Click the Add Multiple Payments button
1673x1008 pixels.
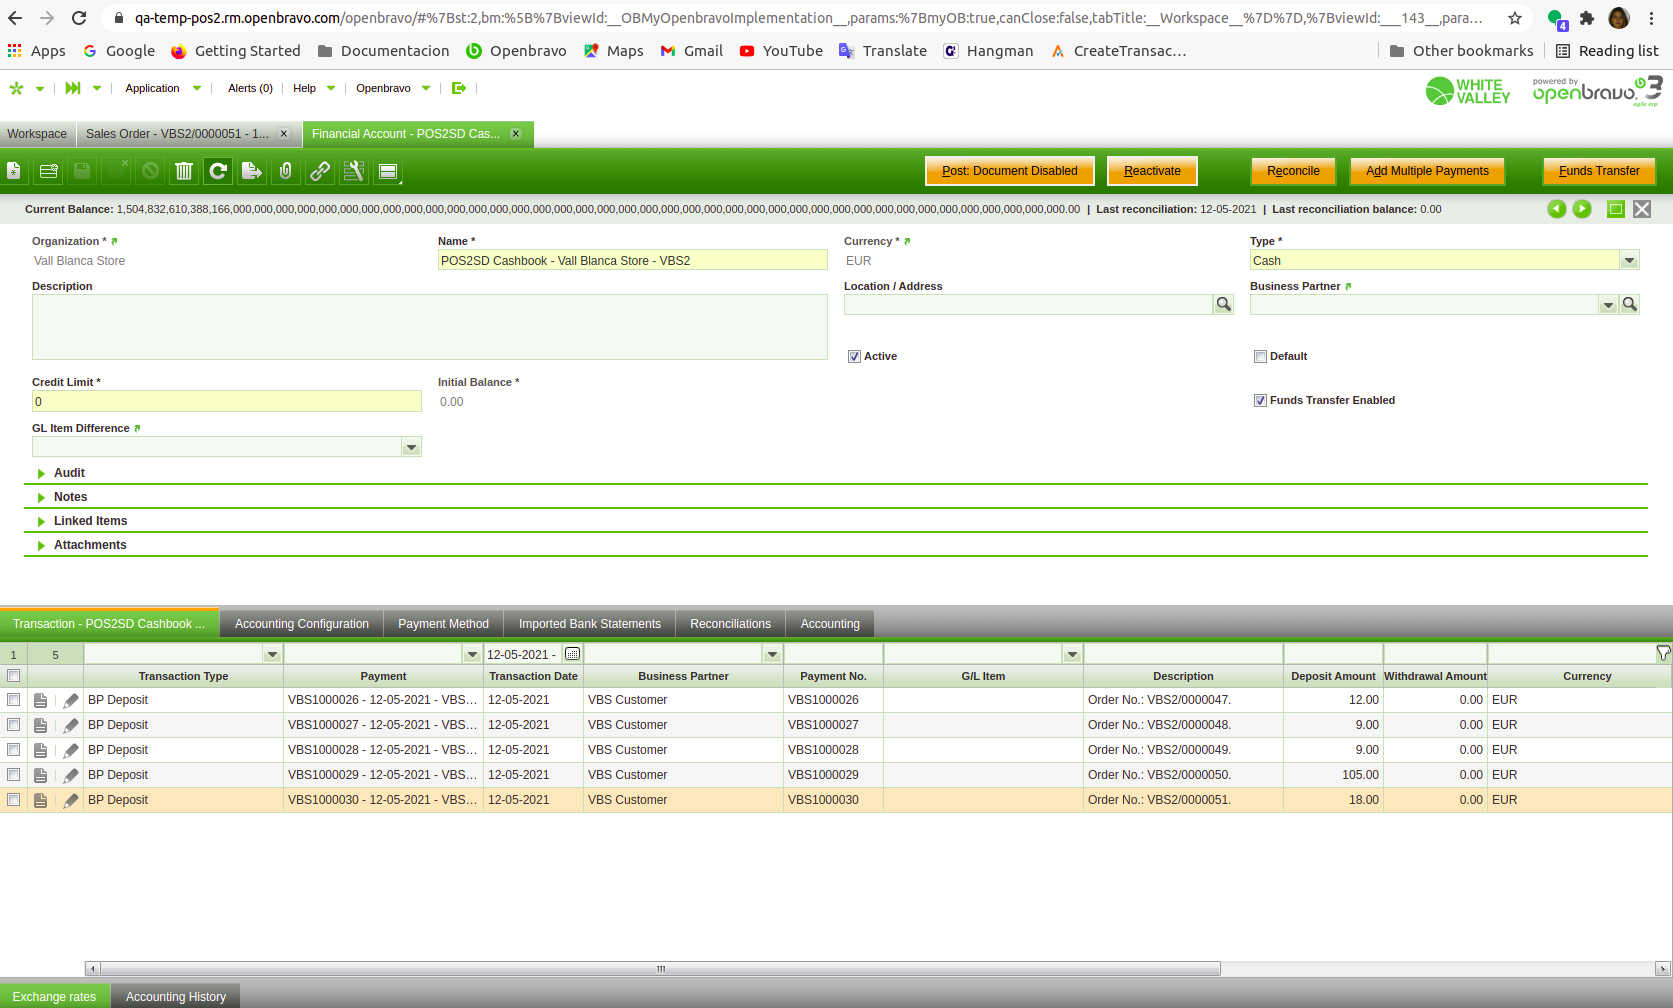click(x=1427, y=171)
